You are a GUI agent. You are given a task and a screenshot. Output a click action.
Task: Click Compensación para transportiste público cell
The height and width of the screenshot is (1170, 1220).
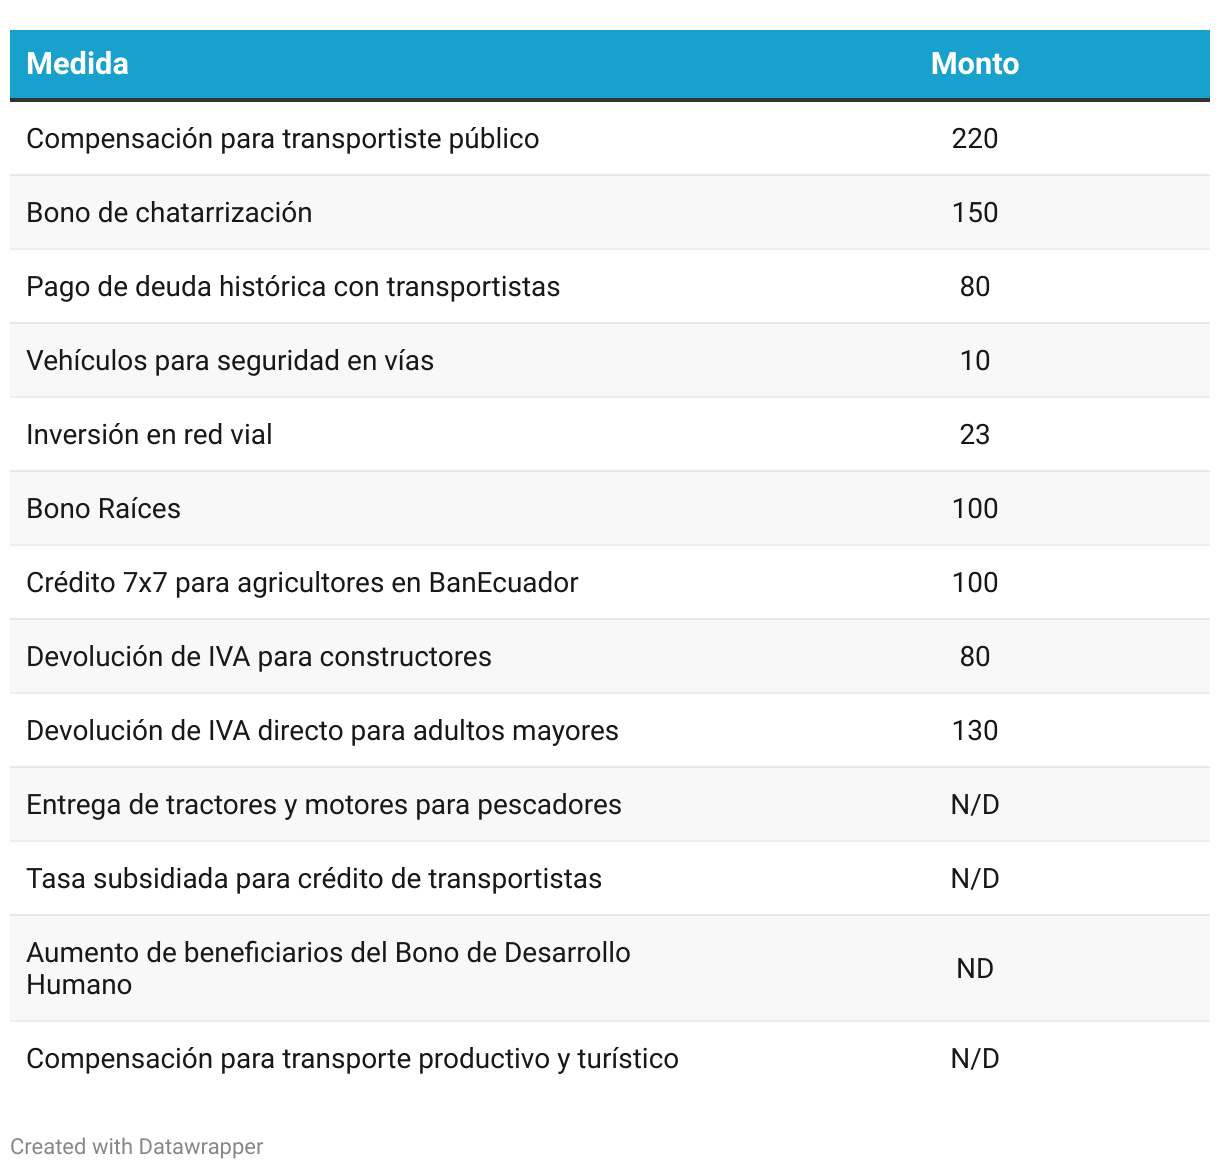pos(283,138)
